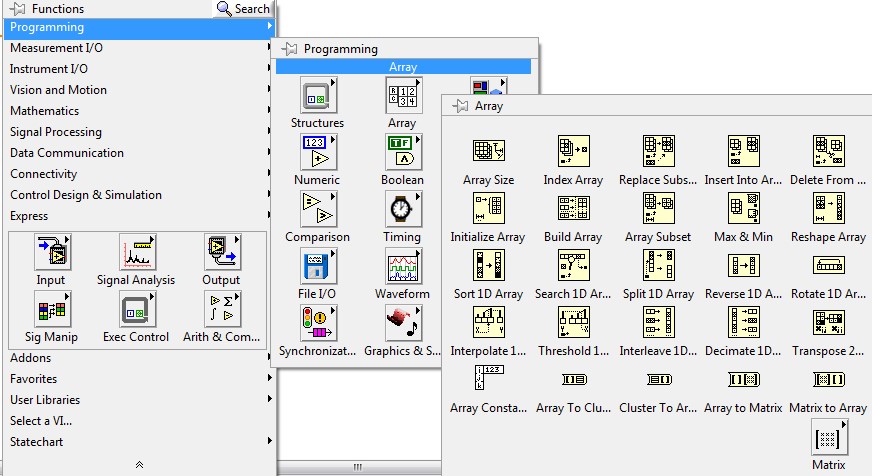
Task: Select the Matrix to Array function
Action: (x=829, y=379)
